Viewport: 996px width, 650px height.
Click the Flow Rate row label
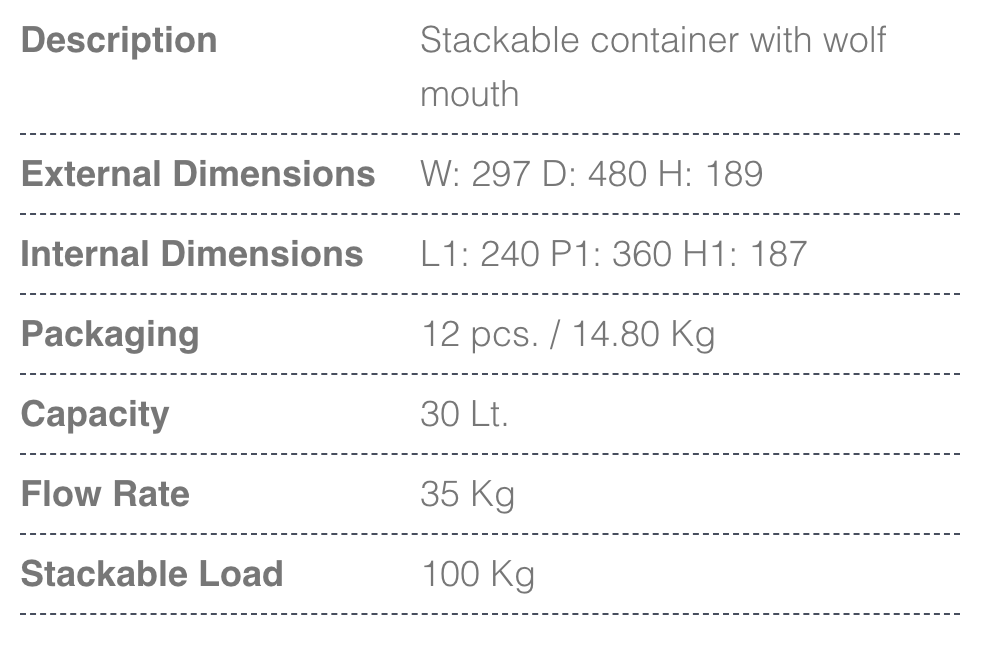[105, 494]
